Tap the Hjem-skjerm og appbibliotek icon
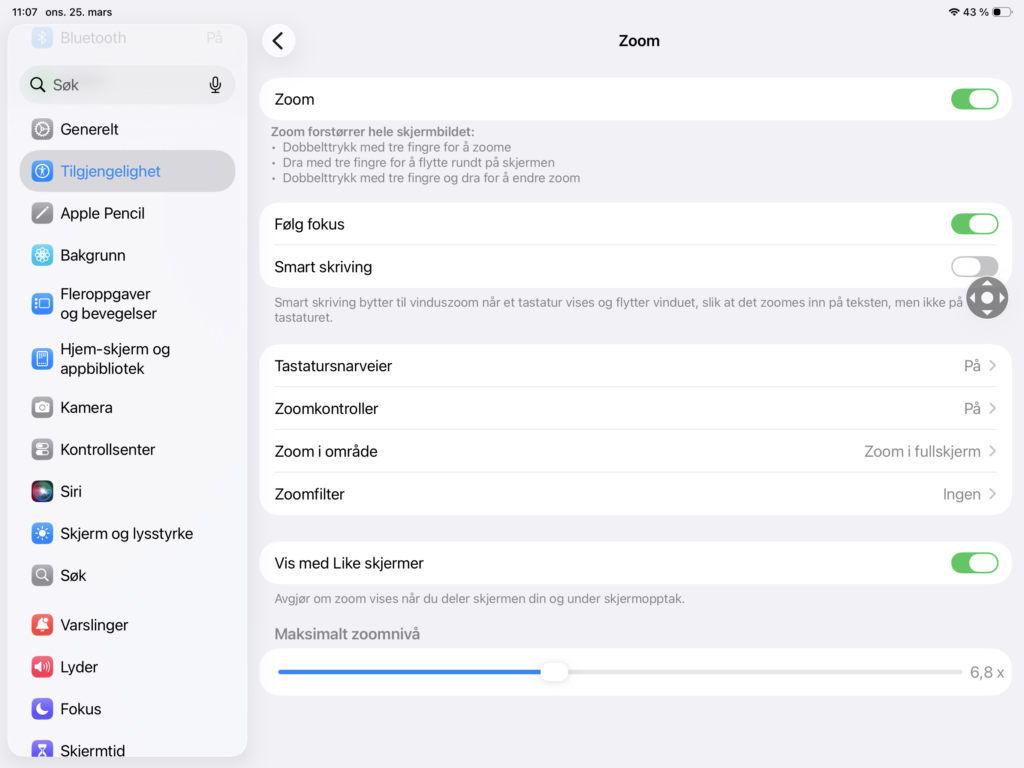 pyautogui.click(x=42, y=359)
